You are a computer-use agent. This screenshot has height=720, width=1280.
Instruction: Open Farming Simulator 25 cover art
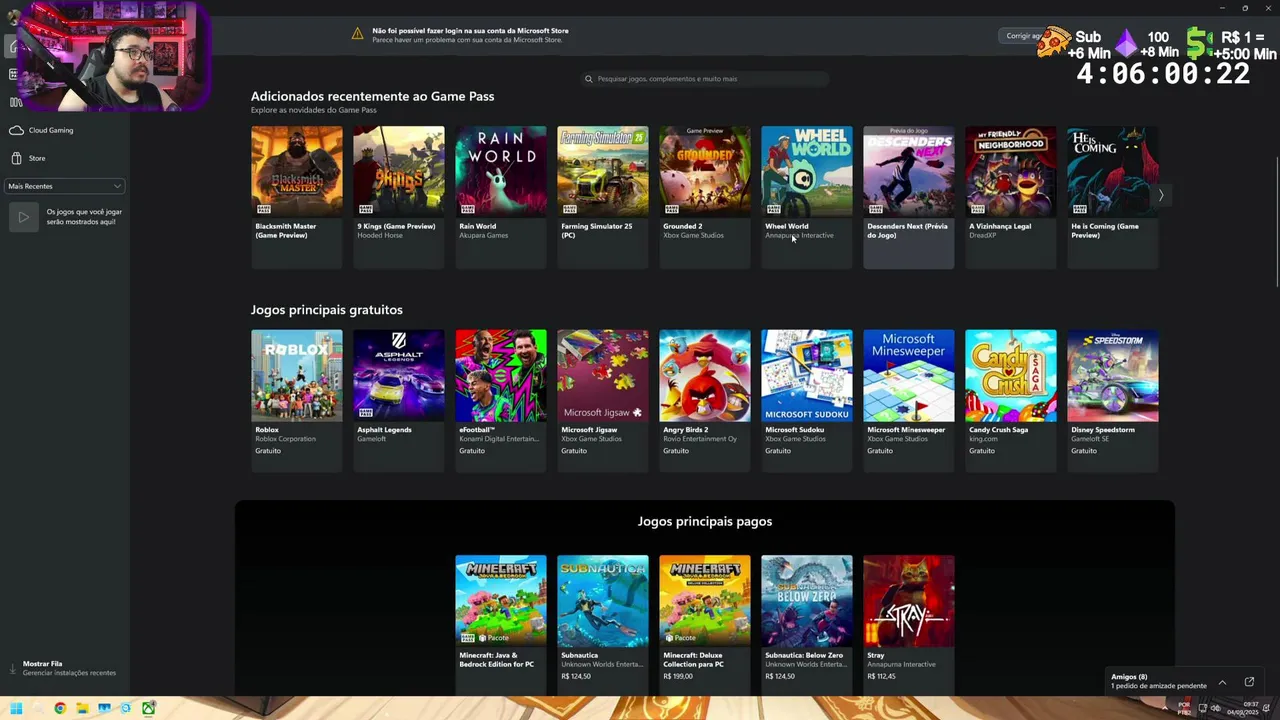point(602,171)
